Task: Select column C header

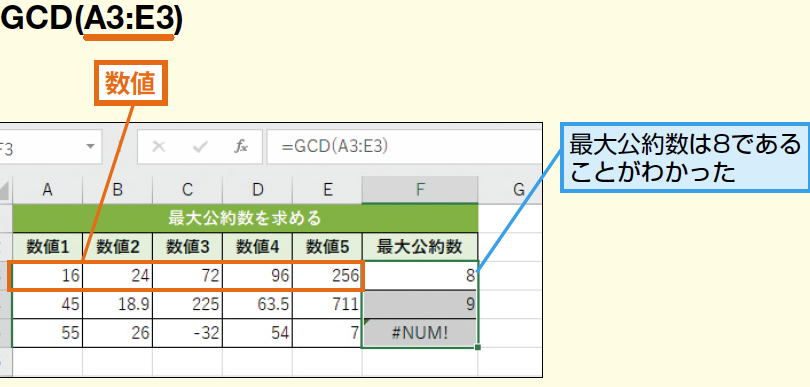Action: pyautogui.click(x=187, y=190)
